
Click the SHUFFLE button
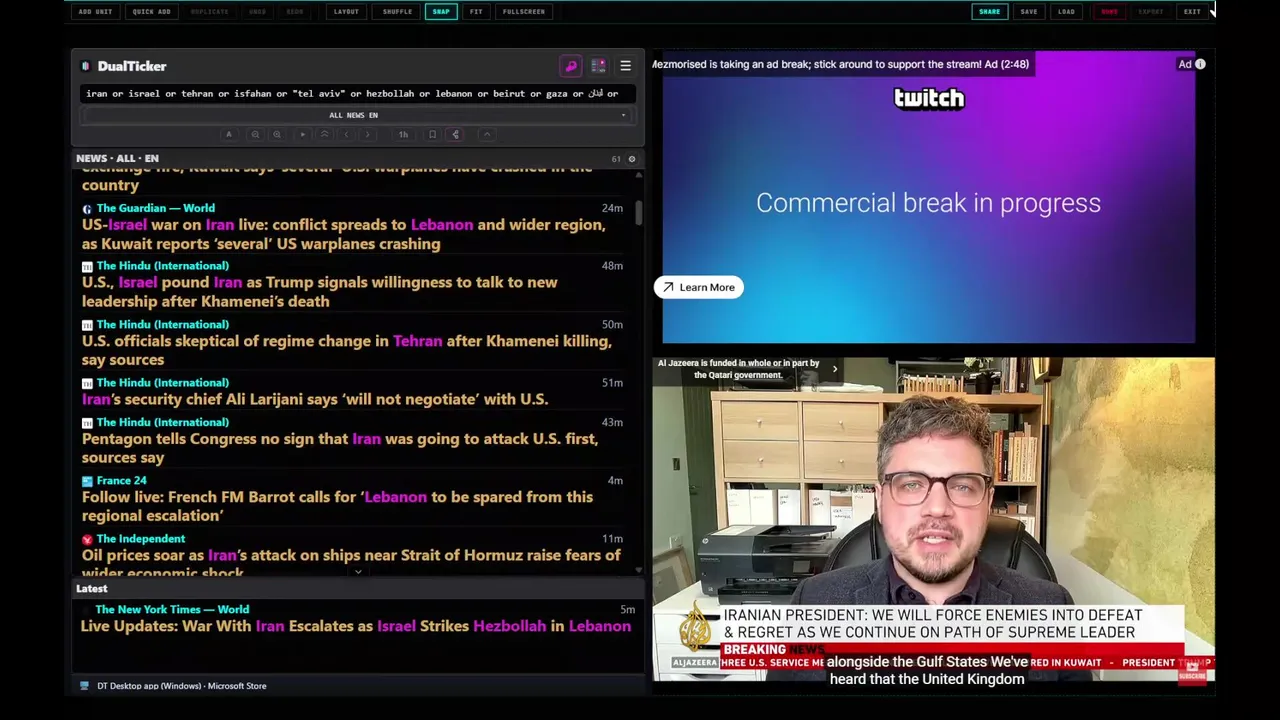pos(397,12)
